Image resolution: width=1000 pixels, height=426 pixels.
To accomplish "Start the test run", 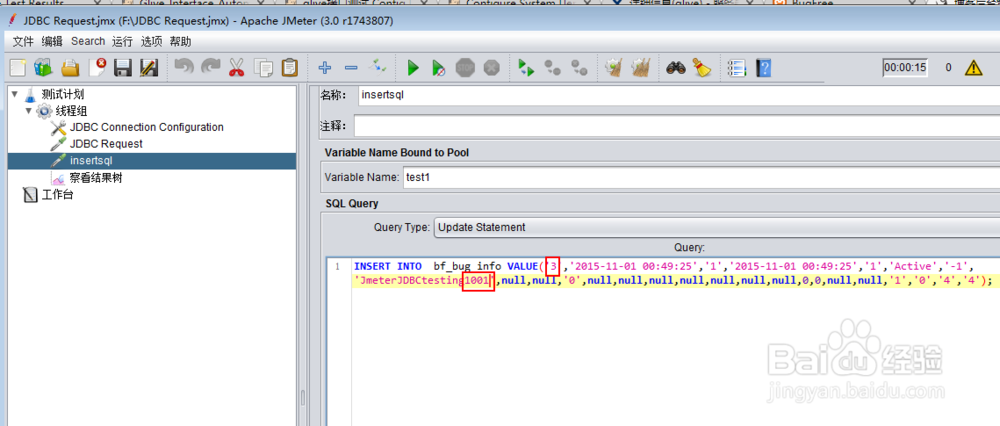I will 413,67.
